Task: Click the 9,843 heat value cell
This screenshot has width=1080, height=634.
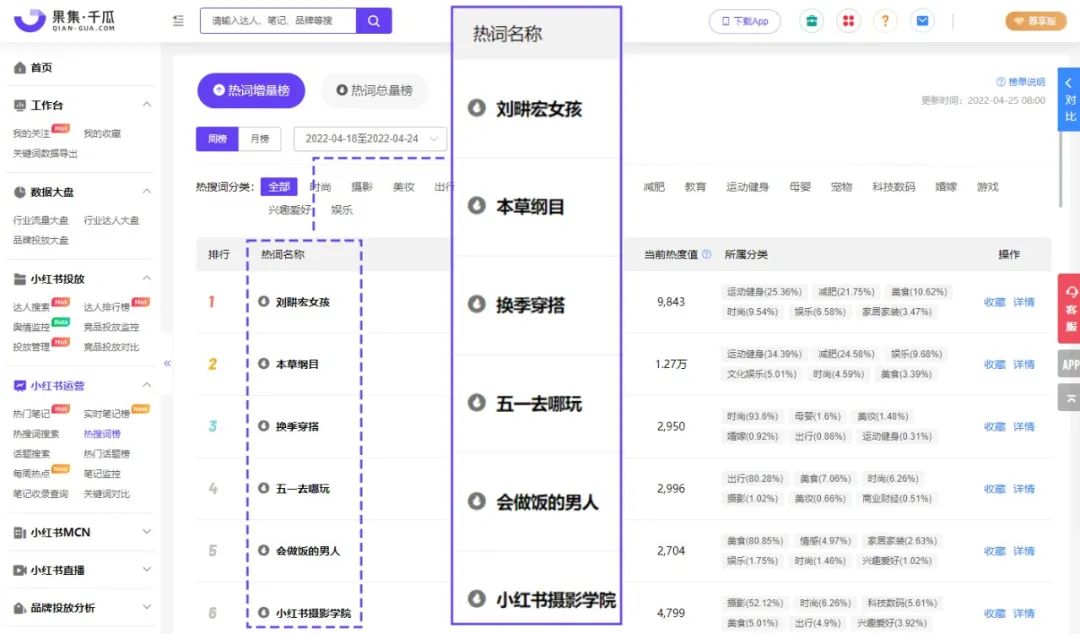Action: [x=671, y=302]
